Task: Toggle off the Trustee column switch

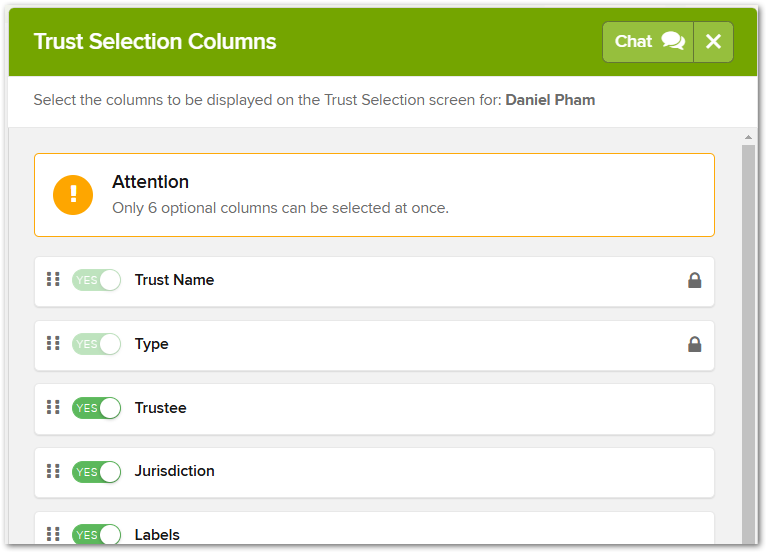Action: tap(96, 408)
